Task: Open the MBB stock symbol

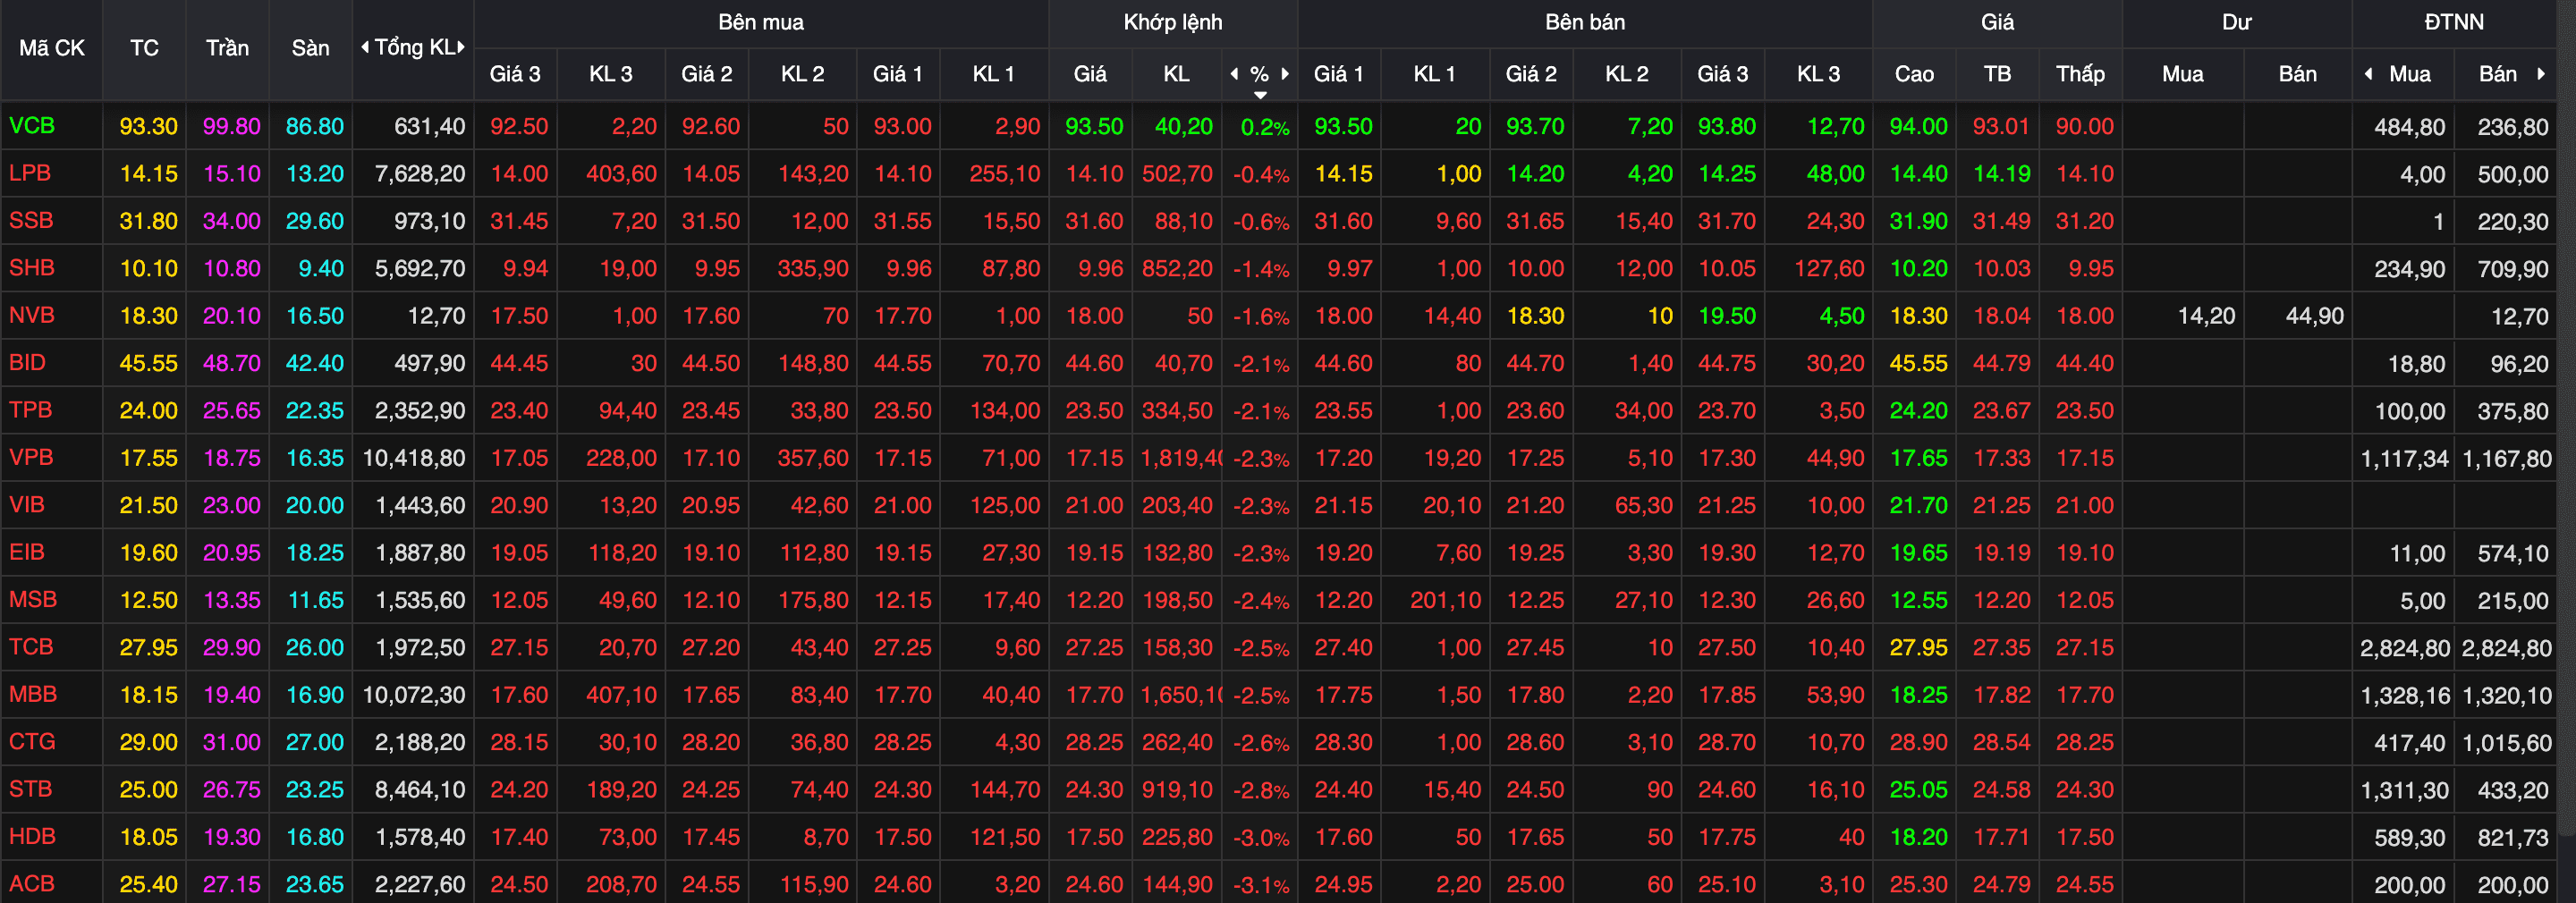Action: pyautogui.click(x=33, y=694)
